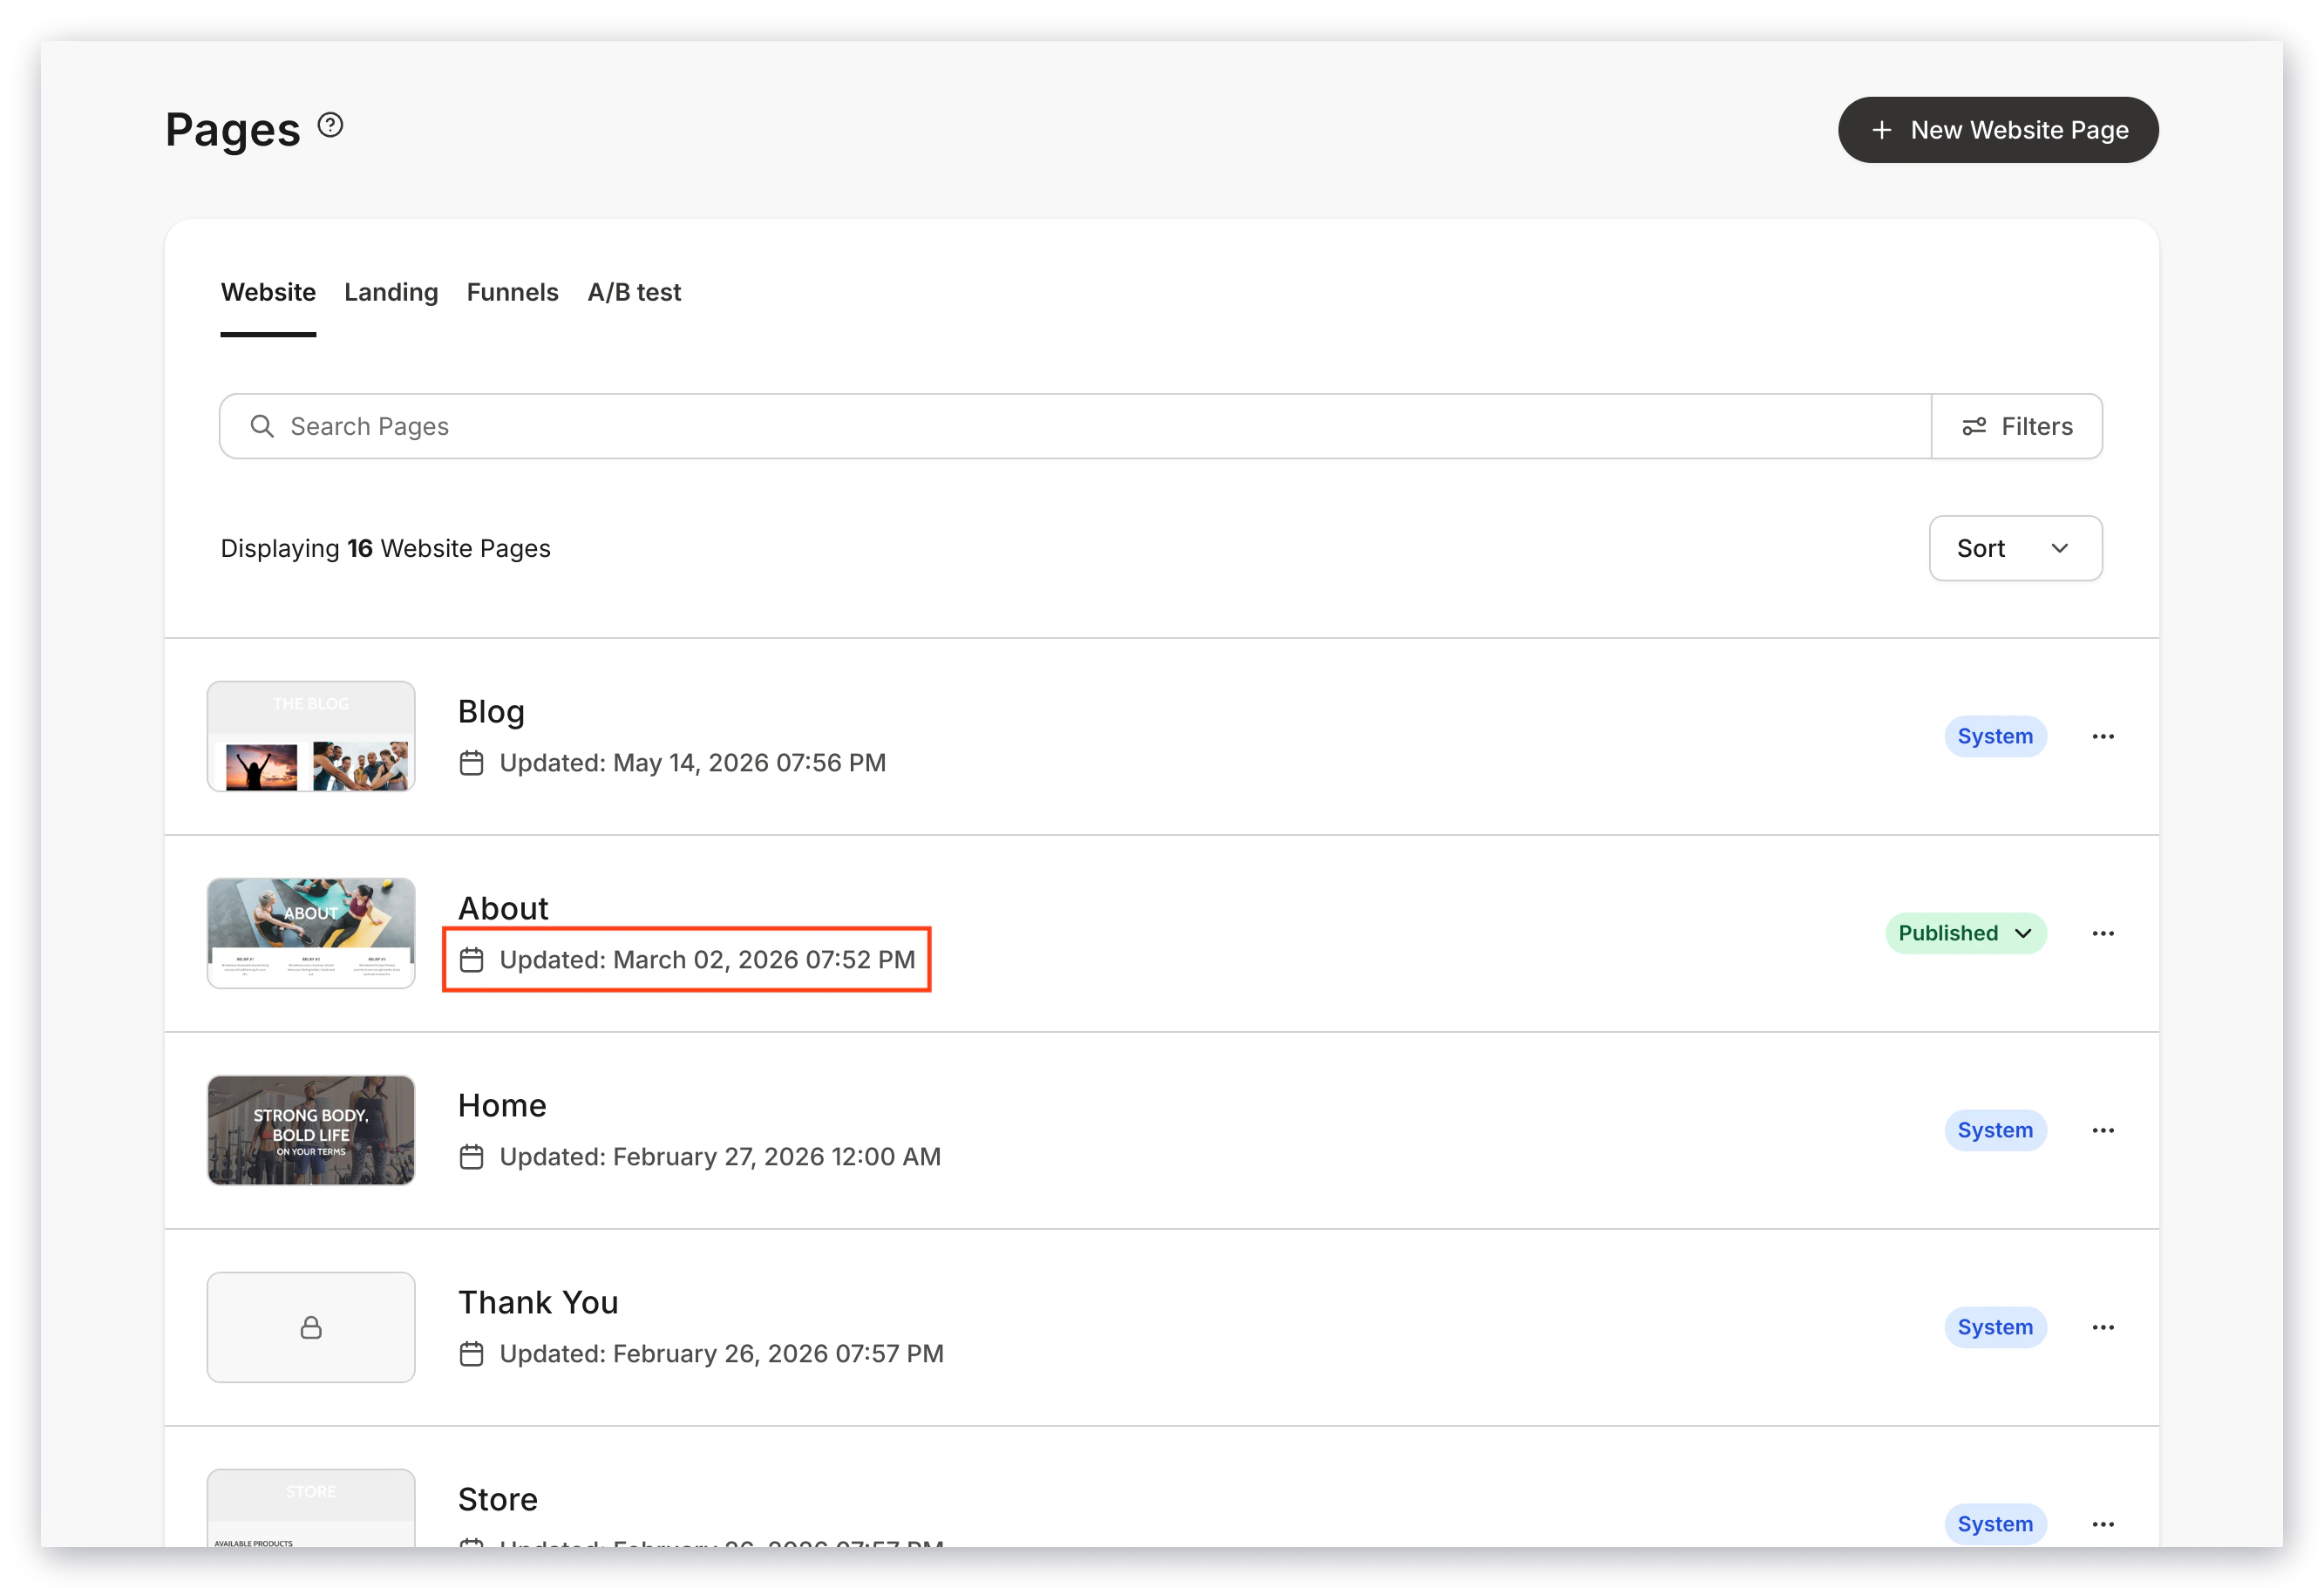Click the Store page thumbnail
Image resolution: width=2324 pixels, height=1588 pixels.
(x=311, y=1508)
